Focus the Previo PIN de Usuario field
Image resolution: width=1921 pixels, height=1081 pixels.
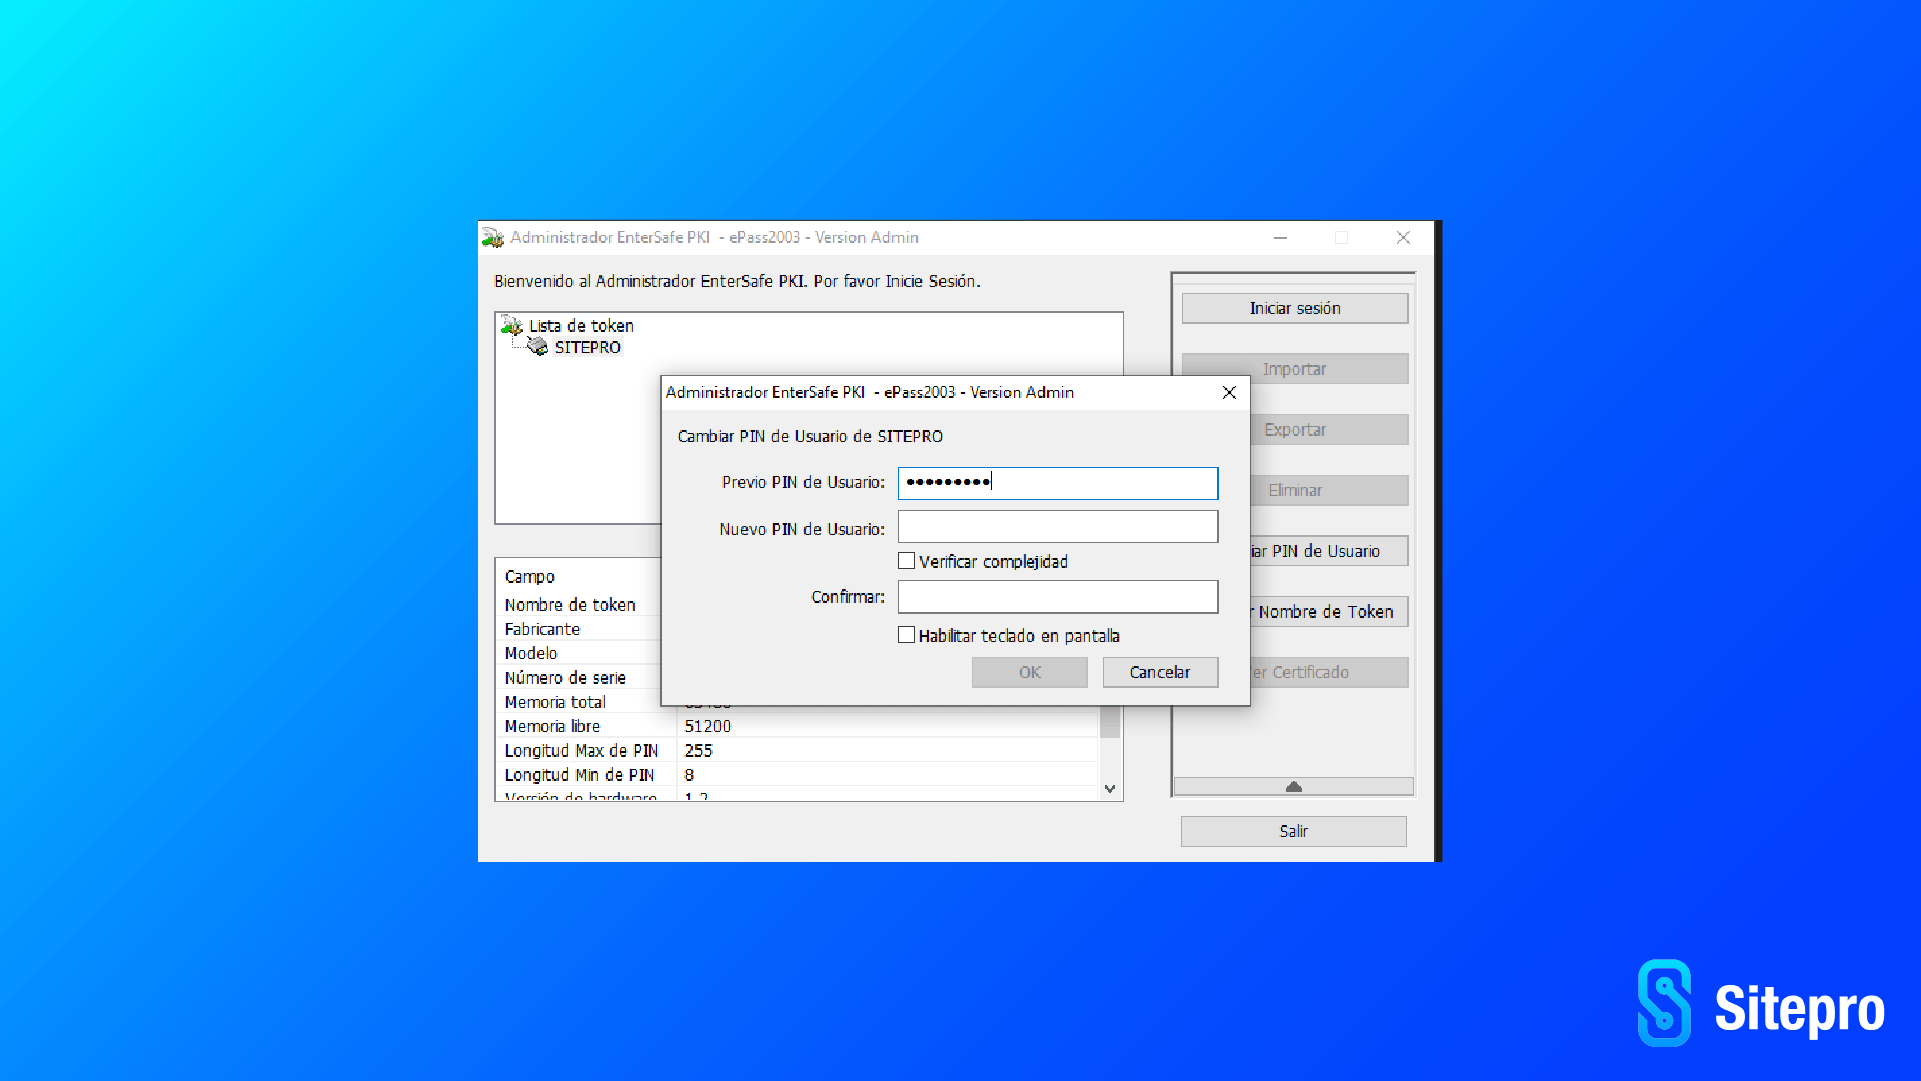click(1058, 483)
